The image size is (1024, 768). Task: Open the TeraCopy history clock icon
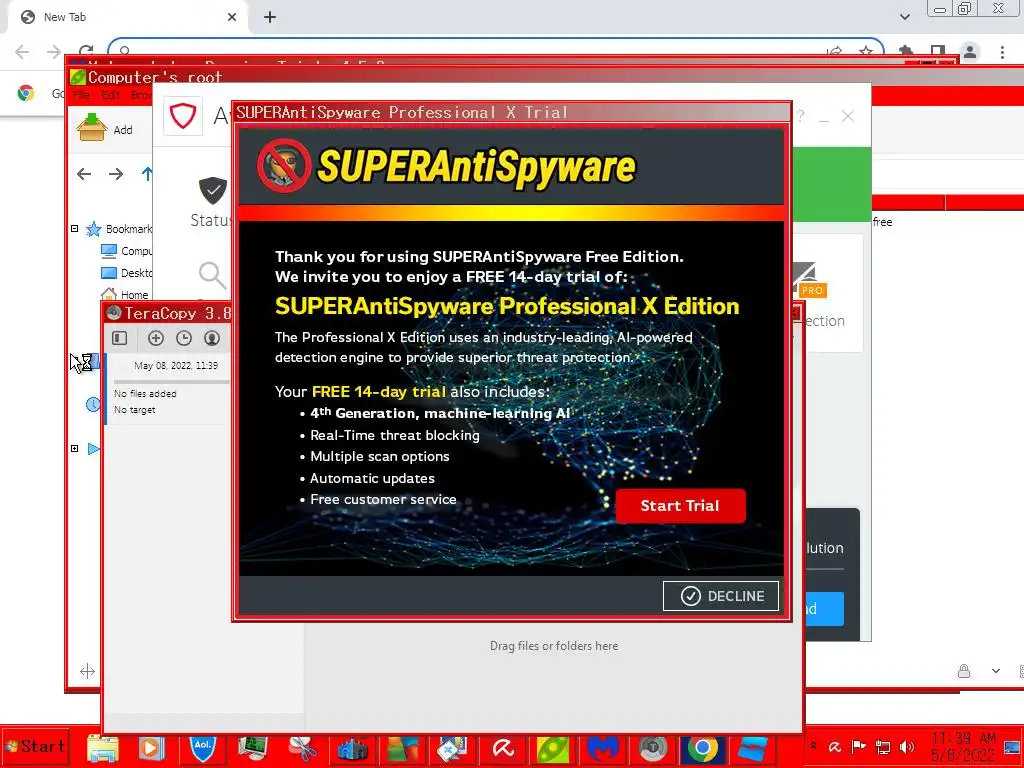184,338
